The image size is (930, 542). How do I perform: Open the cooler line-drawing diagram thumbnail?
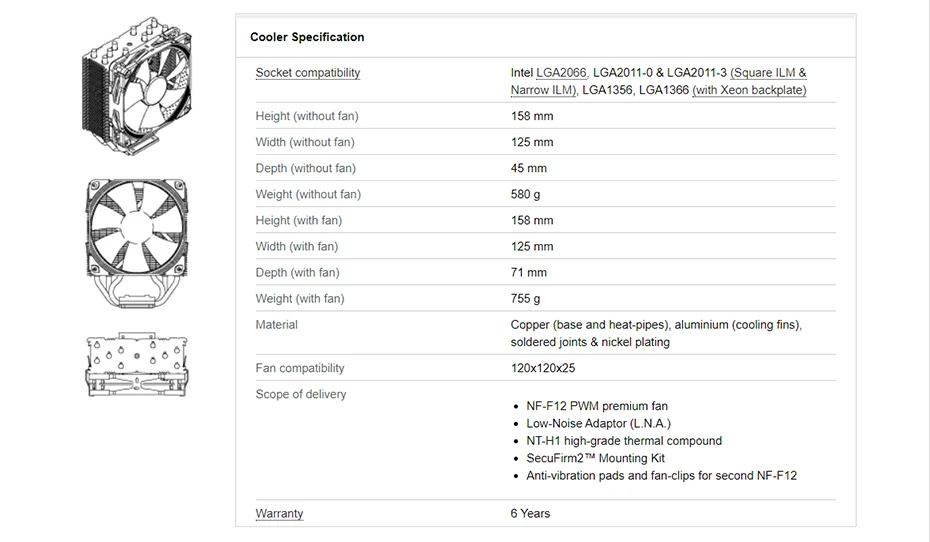pyautogui.click(x=137, y=364)
